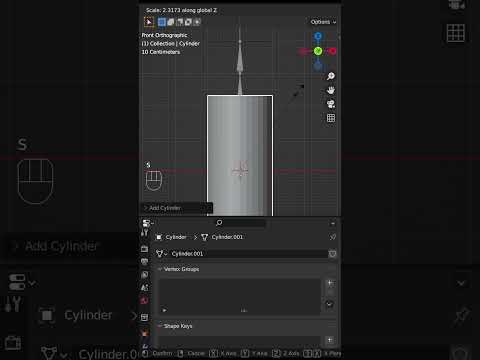Toggle the camera view icon
Screen dimensions: 480x360
pyautogui.click(x=331, y=104)
